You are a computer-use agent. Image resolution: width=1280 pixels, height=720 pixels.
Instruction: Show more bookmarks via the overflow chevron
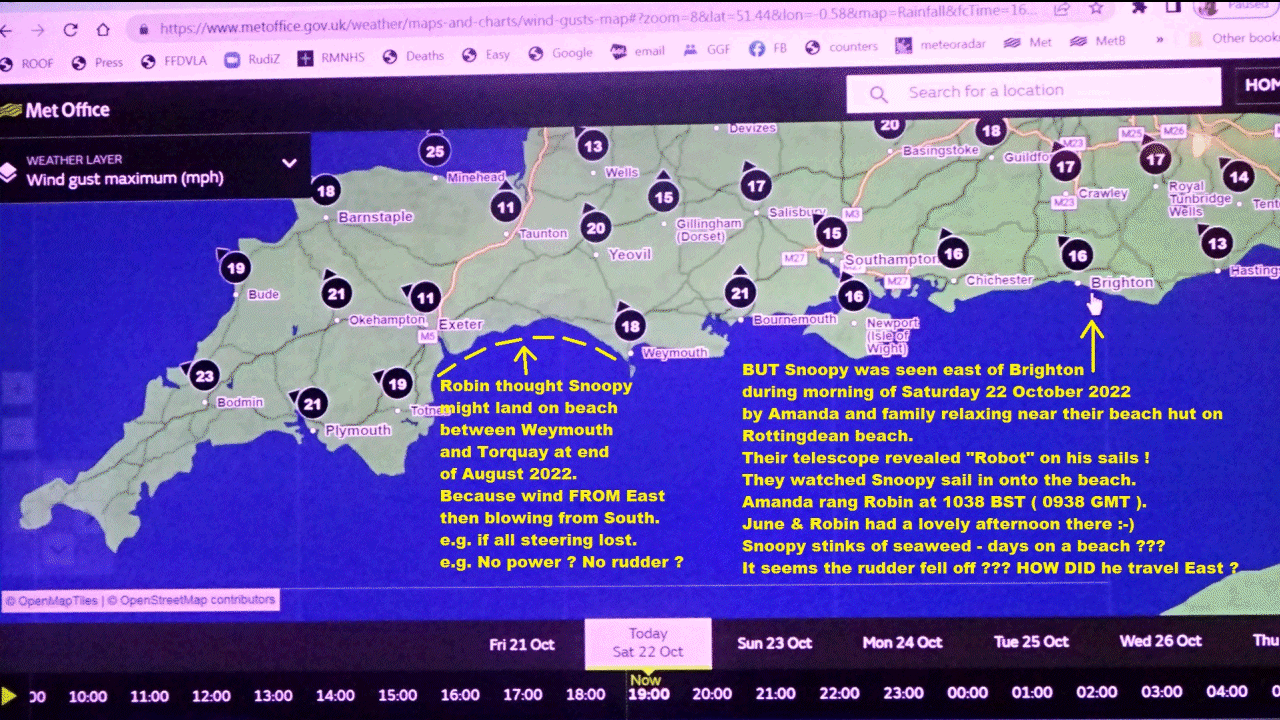click(x=1158, y=40)
